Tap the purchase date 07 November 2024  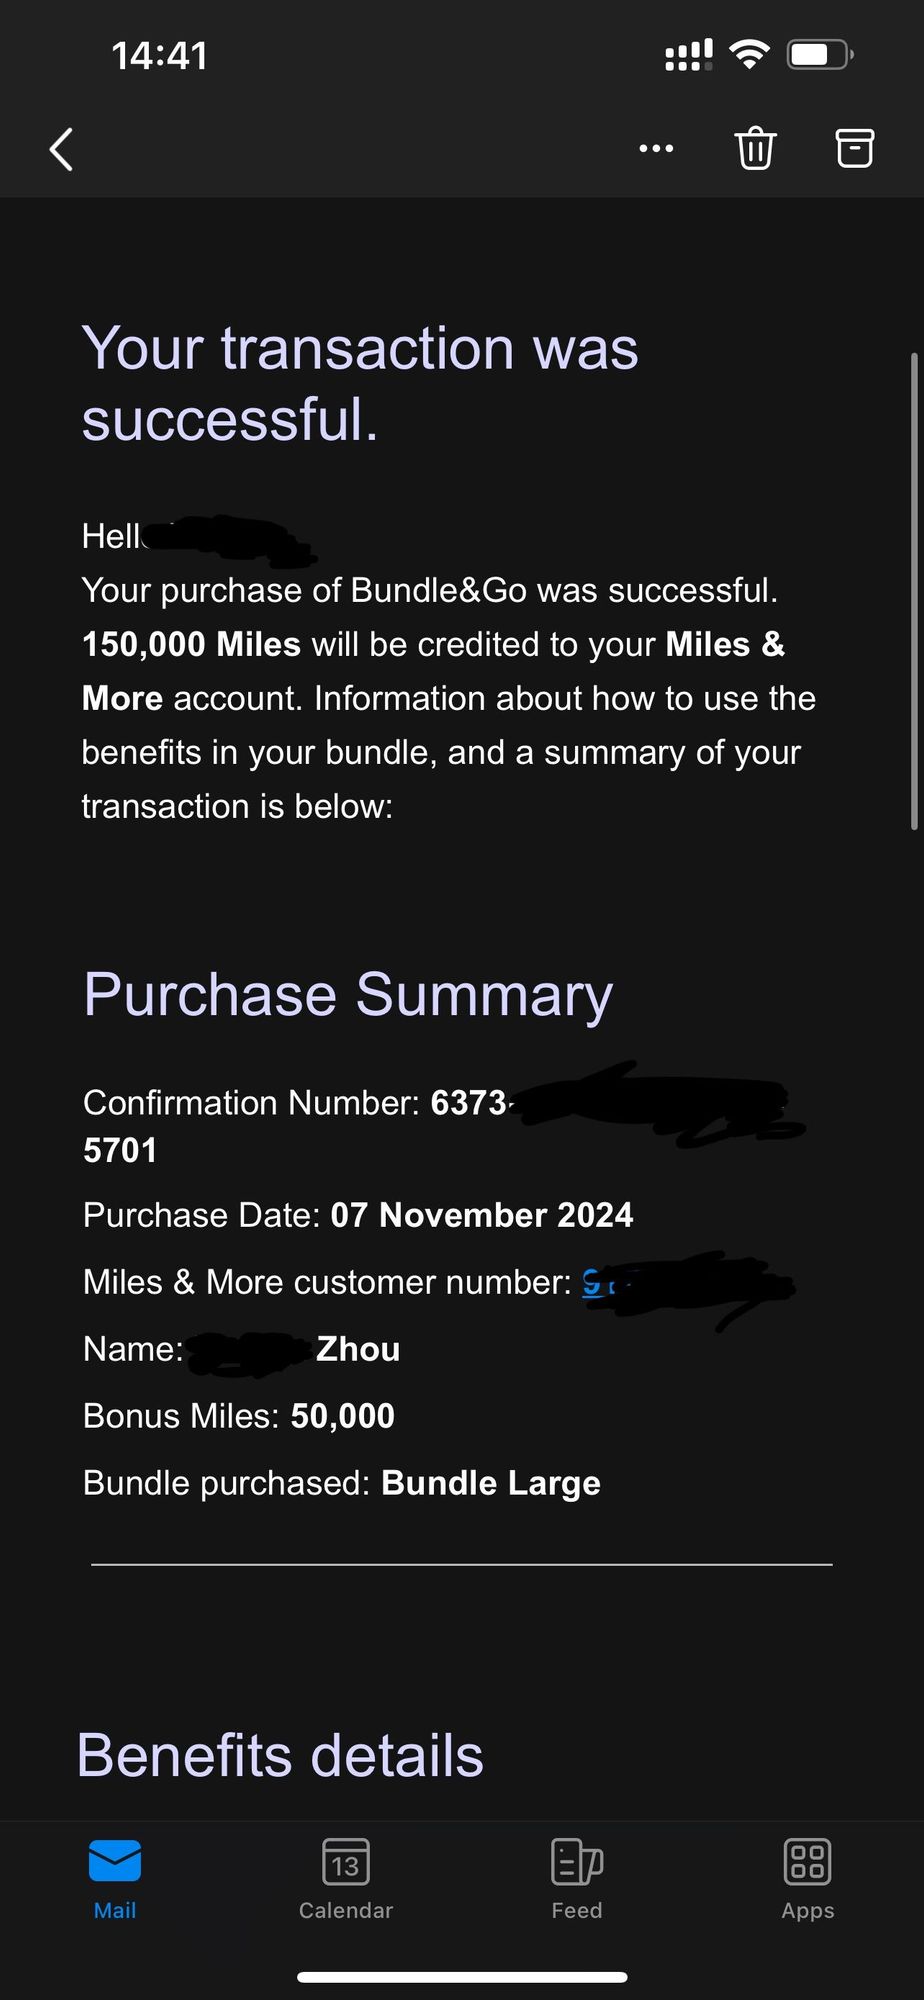tap(481, 1215)
